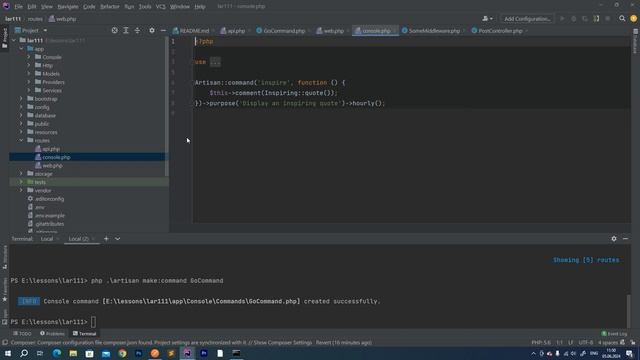Select api.php in project tree
This screenshot has width=640, height=360.
click(51, 149)
